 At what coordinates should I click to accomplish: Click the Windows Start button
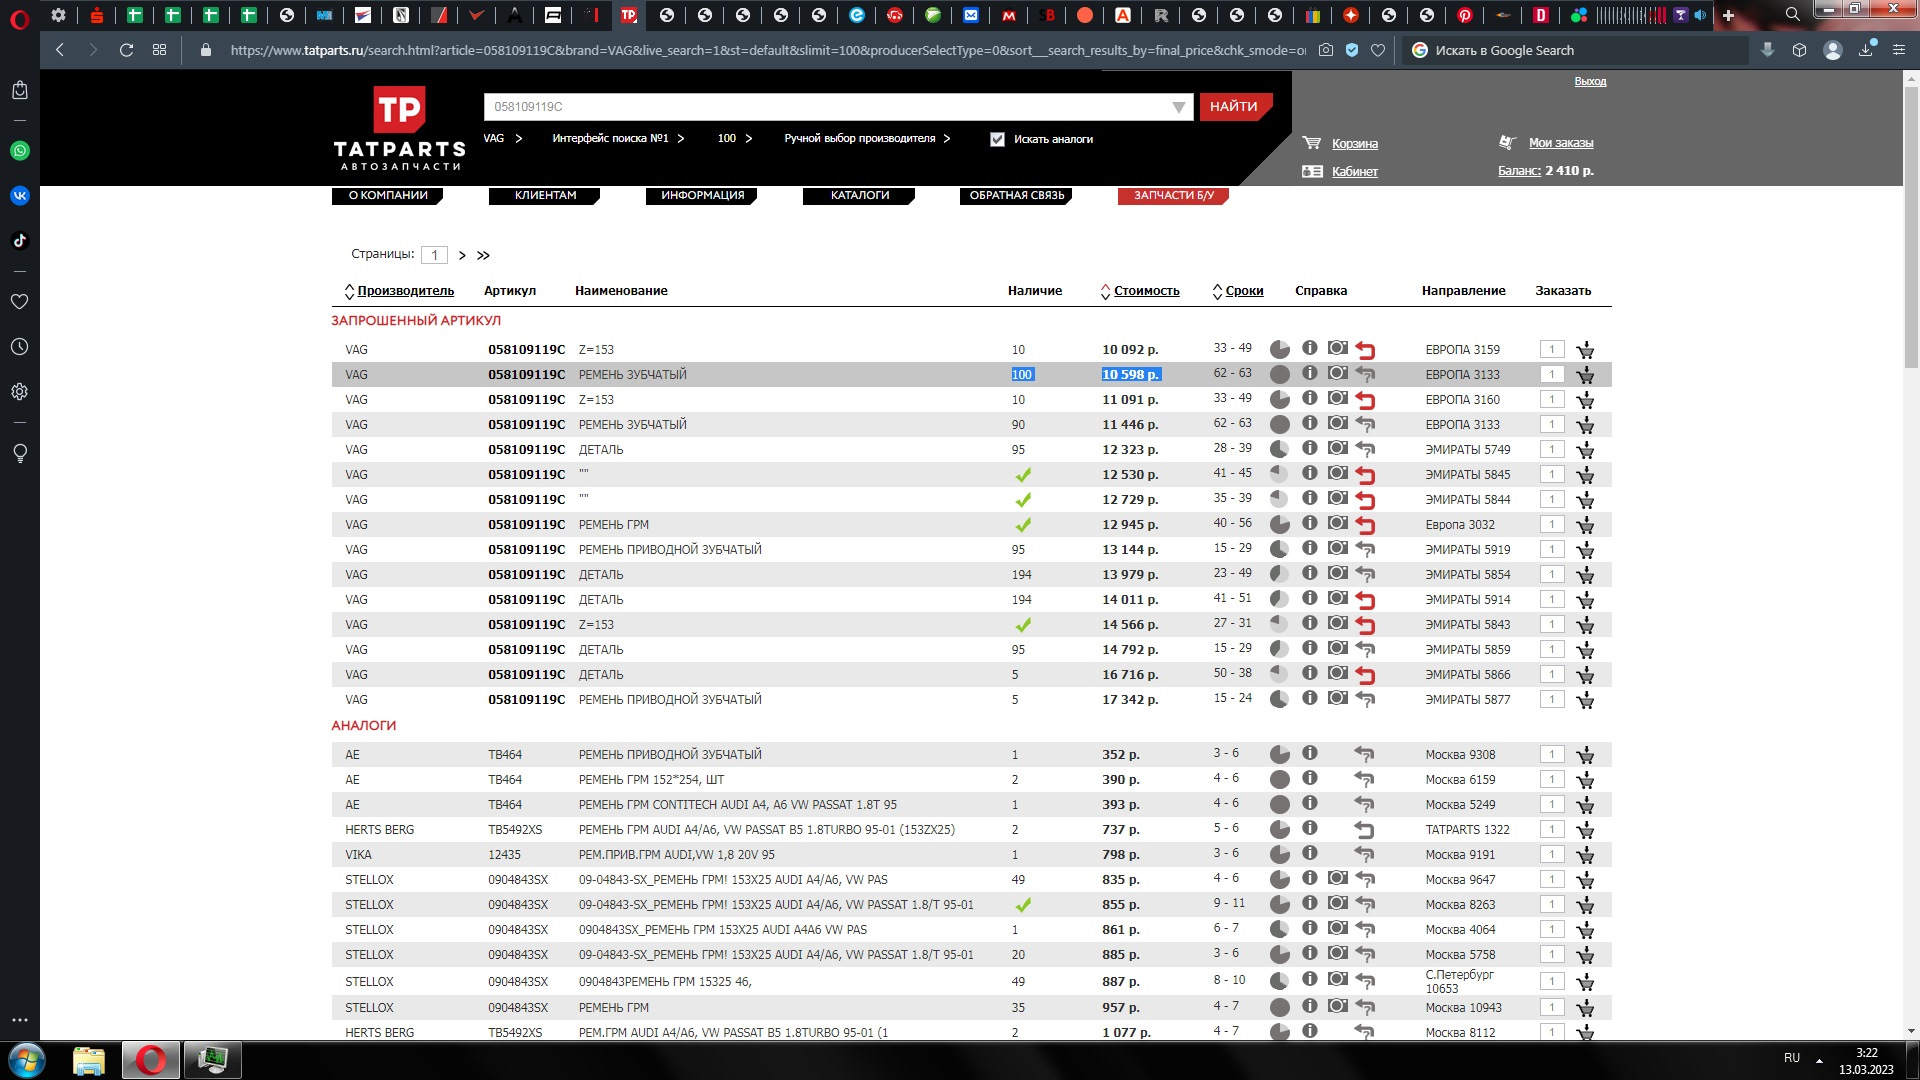pyautogui.click(x=27, y=1060)
